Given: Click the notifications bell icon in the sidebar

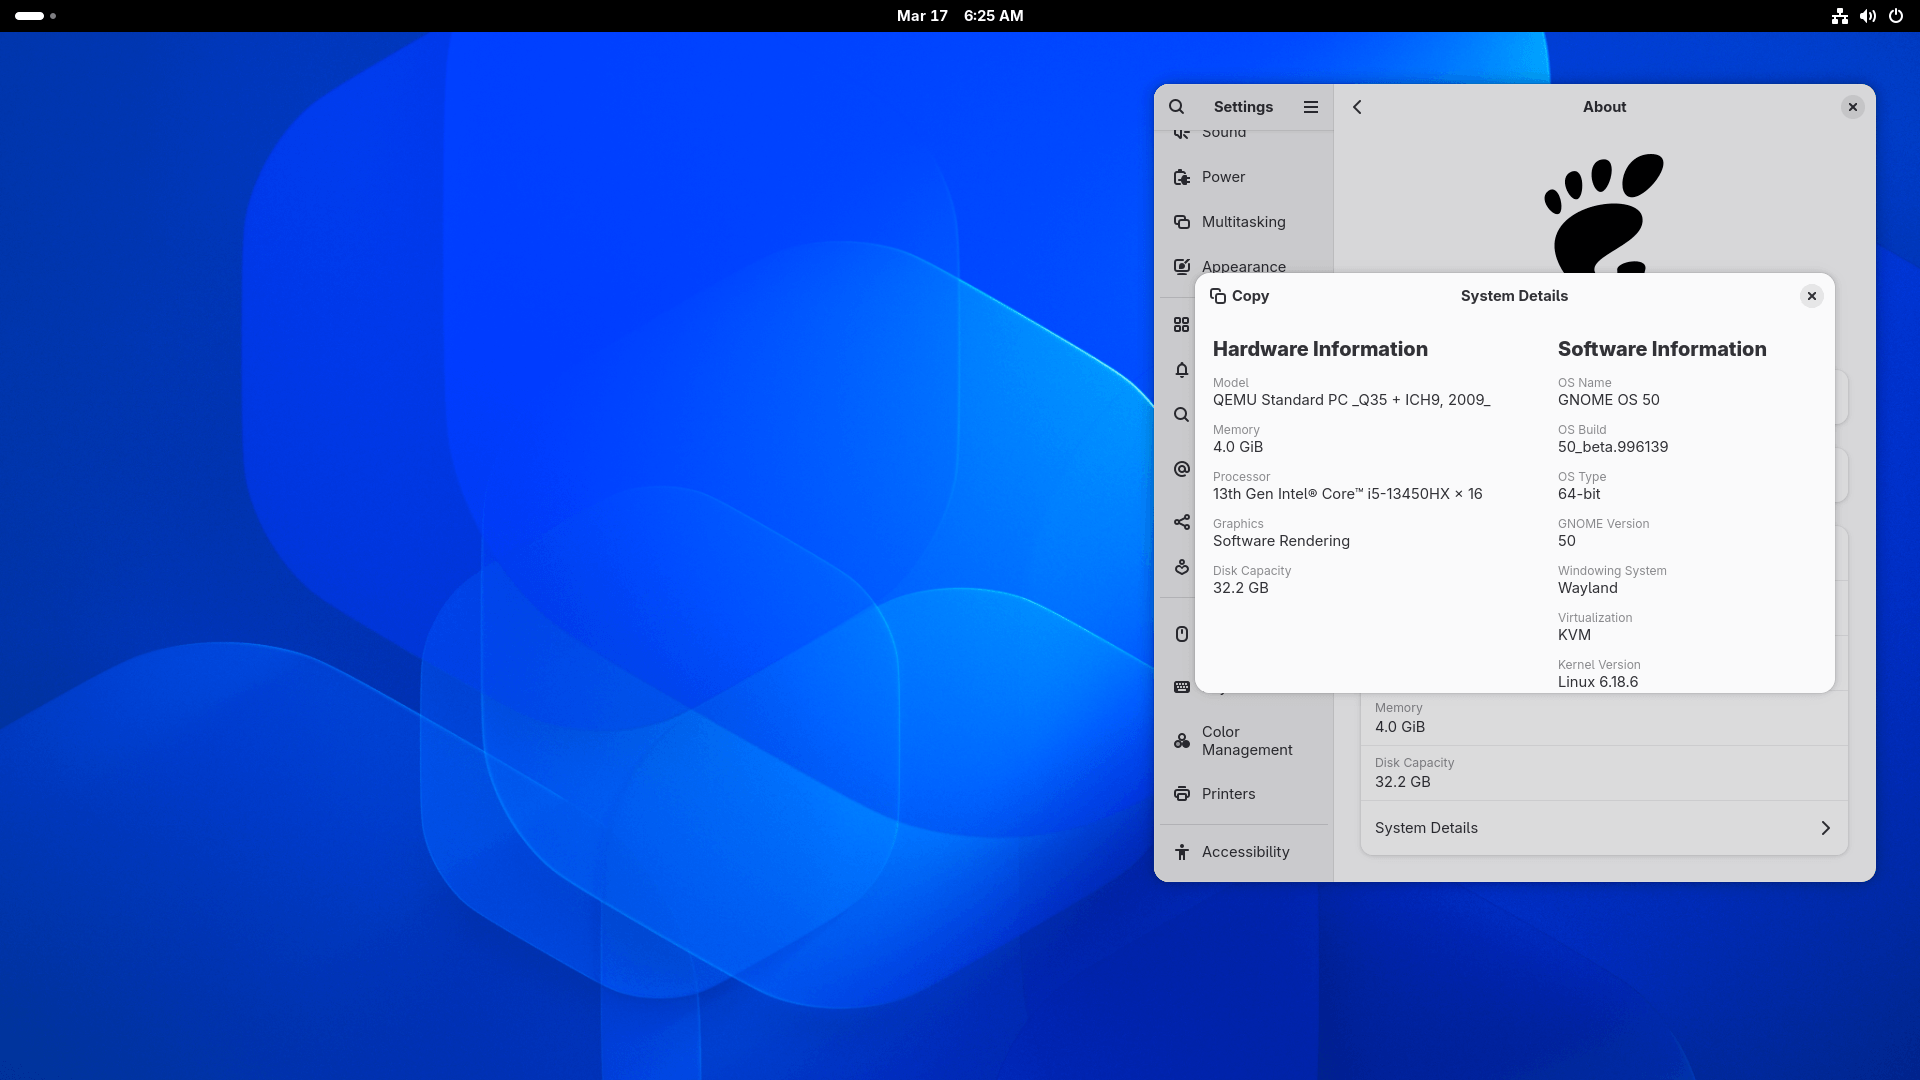Looking at the screenshot, I should pyautogui.click(x=1182, y=370).
